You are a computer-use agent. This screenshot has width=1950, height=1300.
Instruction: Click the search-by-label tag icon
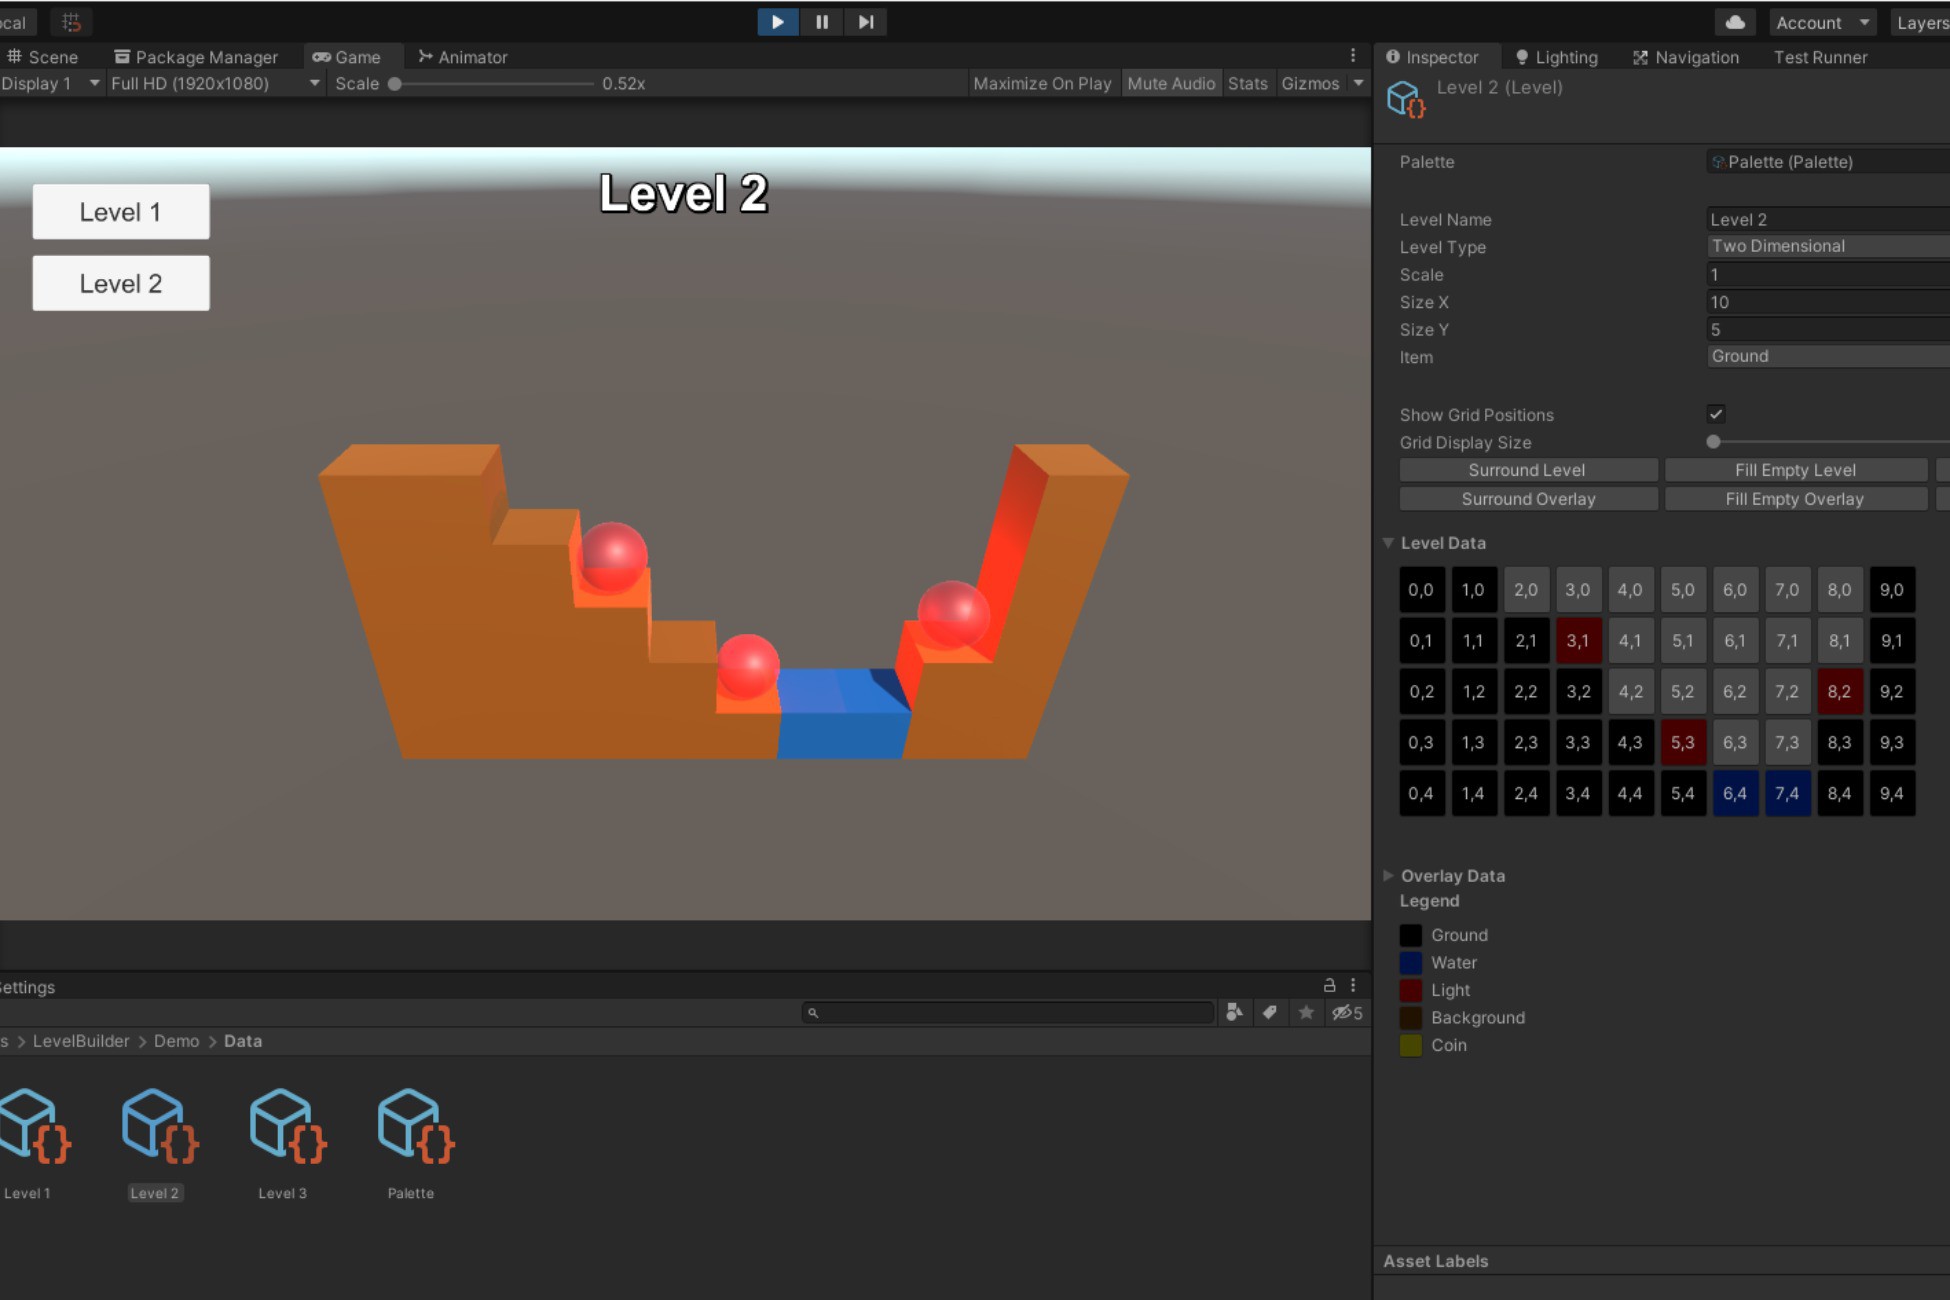pyautogui.click(x=1270, y=1012)
